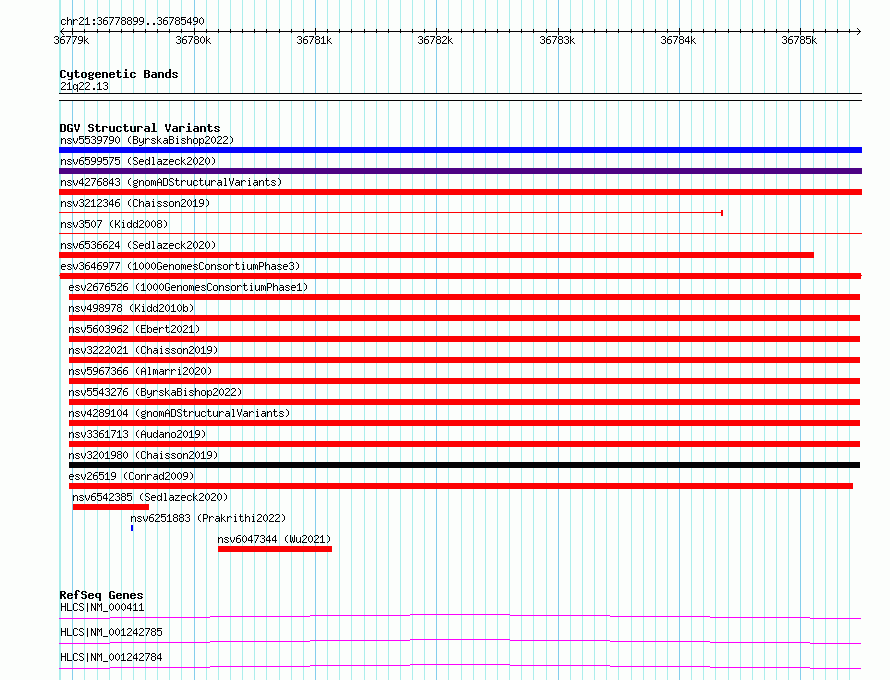Click the red bar under nsv6536624
The image size is (890, 680).
coord(436,255)
